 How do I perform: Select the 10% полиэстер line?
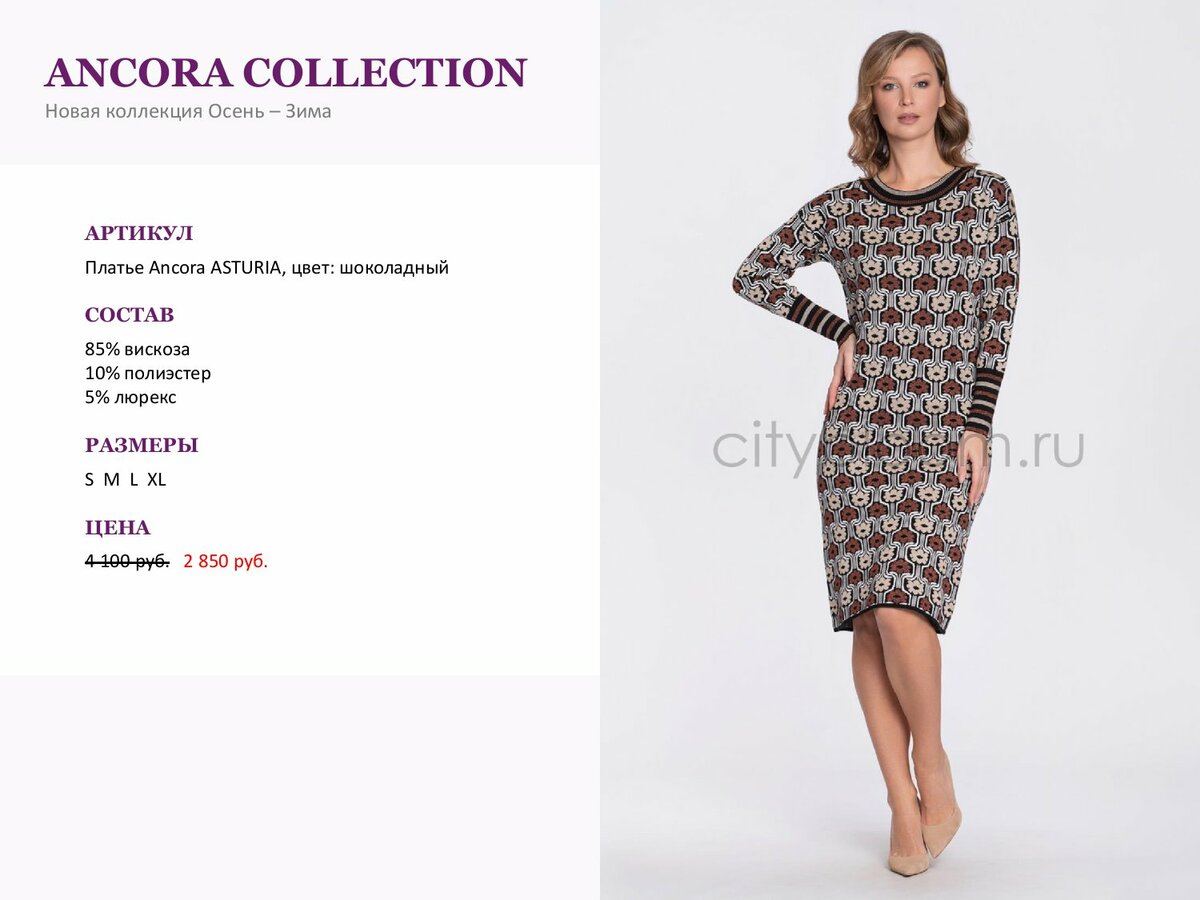[x=148, y=373]
